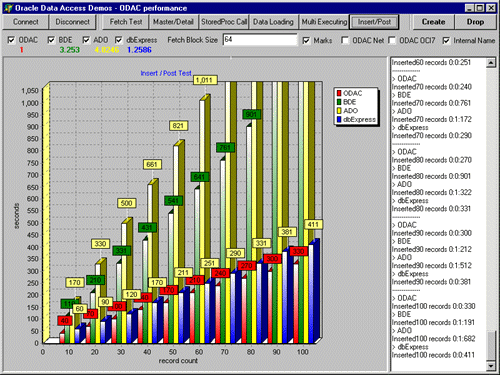Viewport: 500px width, 375px height.
Task: Click the Connect button
Action: 26,22
